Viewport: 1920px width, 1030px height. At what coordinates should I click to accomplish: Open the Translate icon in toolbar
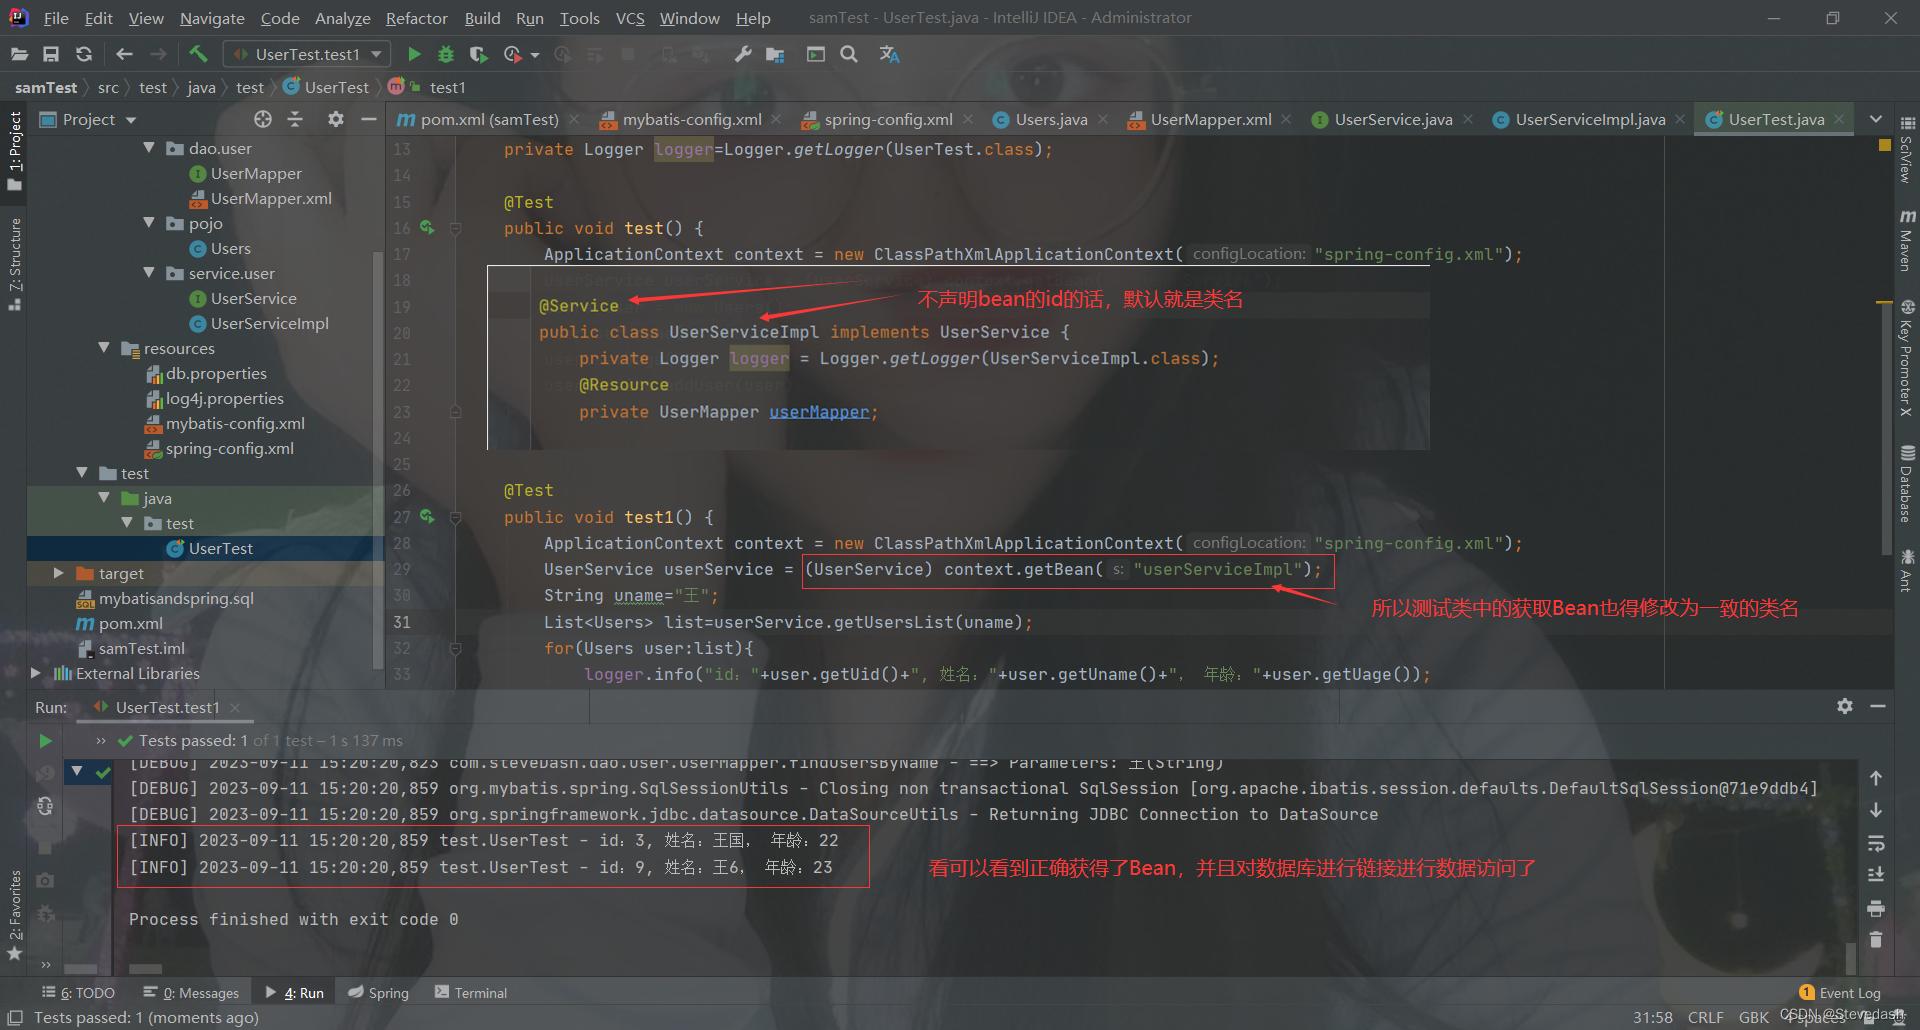point(889,54)
